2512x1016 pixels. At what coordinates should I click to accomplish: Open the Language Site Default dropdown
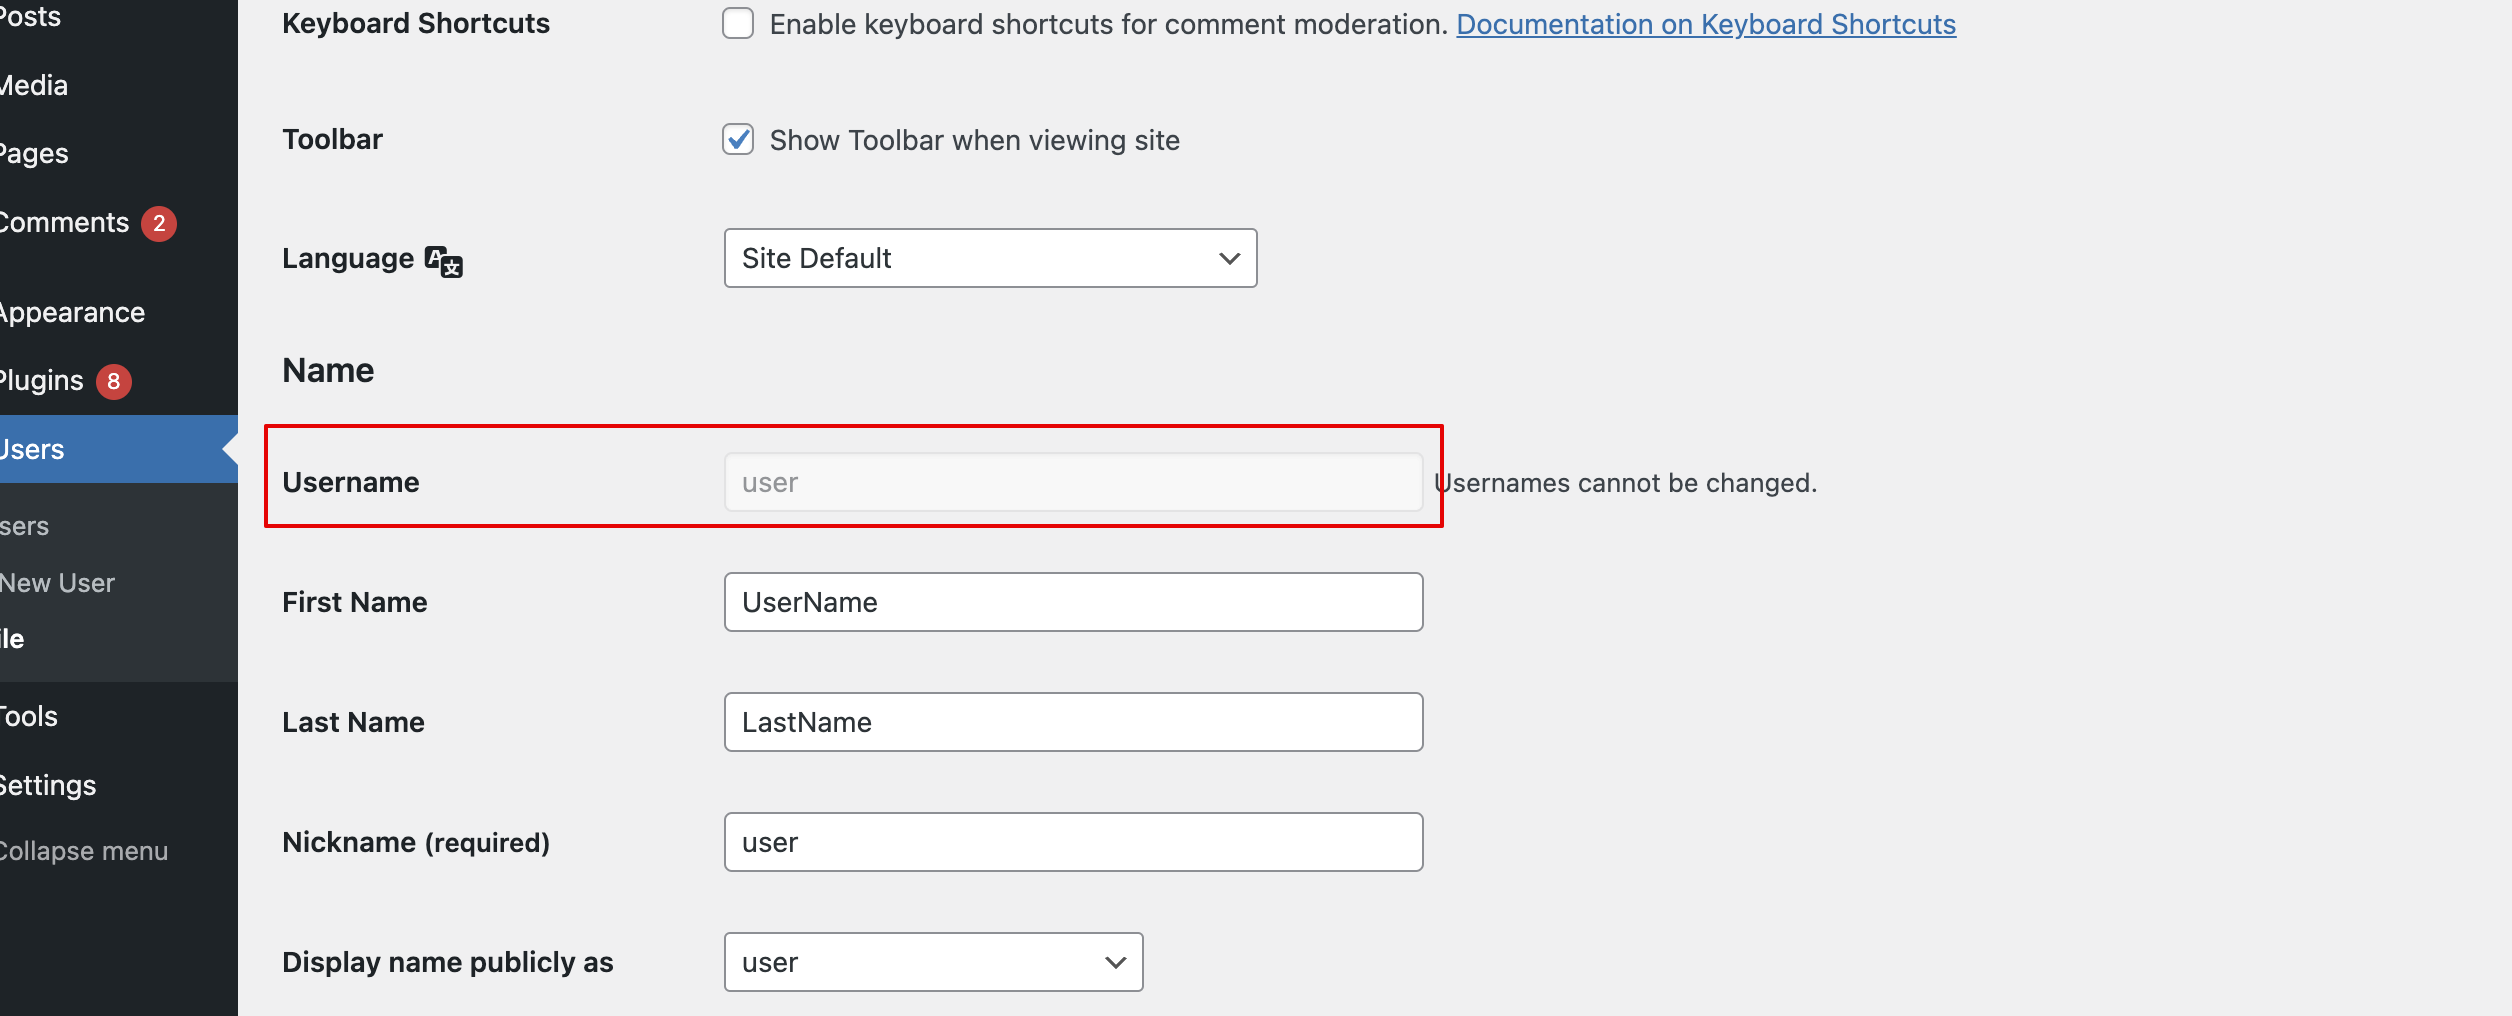pyautogui.click(x=990, y=259)
